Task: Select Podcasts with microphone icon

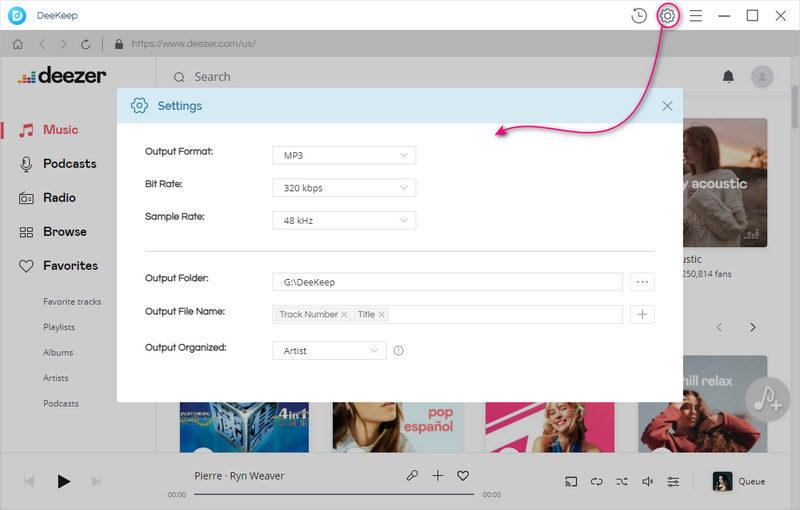Action: pyautogui.click(x=57, y=164)
